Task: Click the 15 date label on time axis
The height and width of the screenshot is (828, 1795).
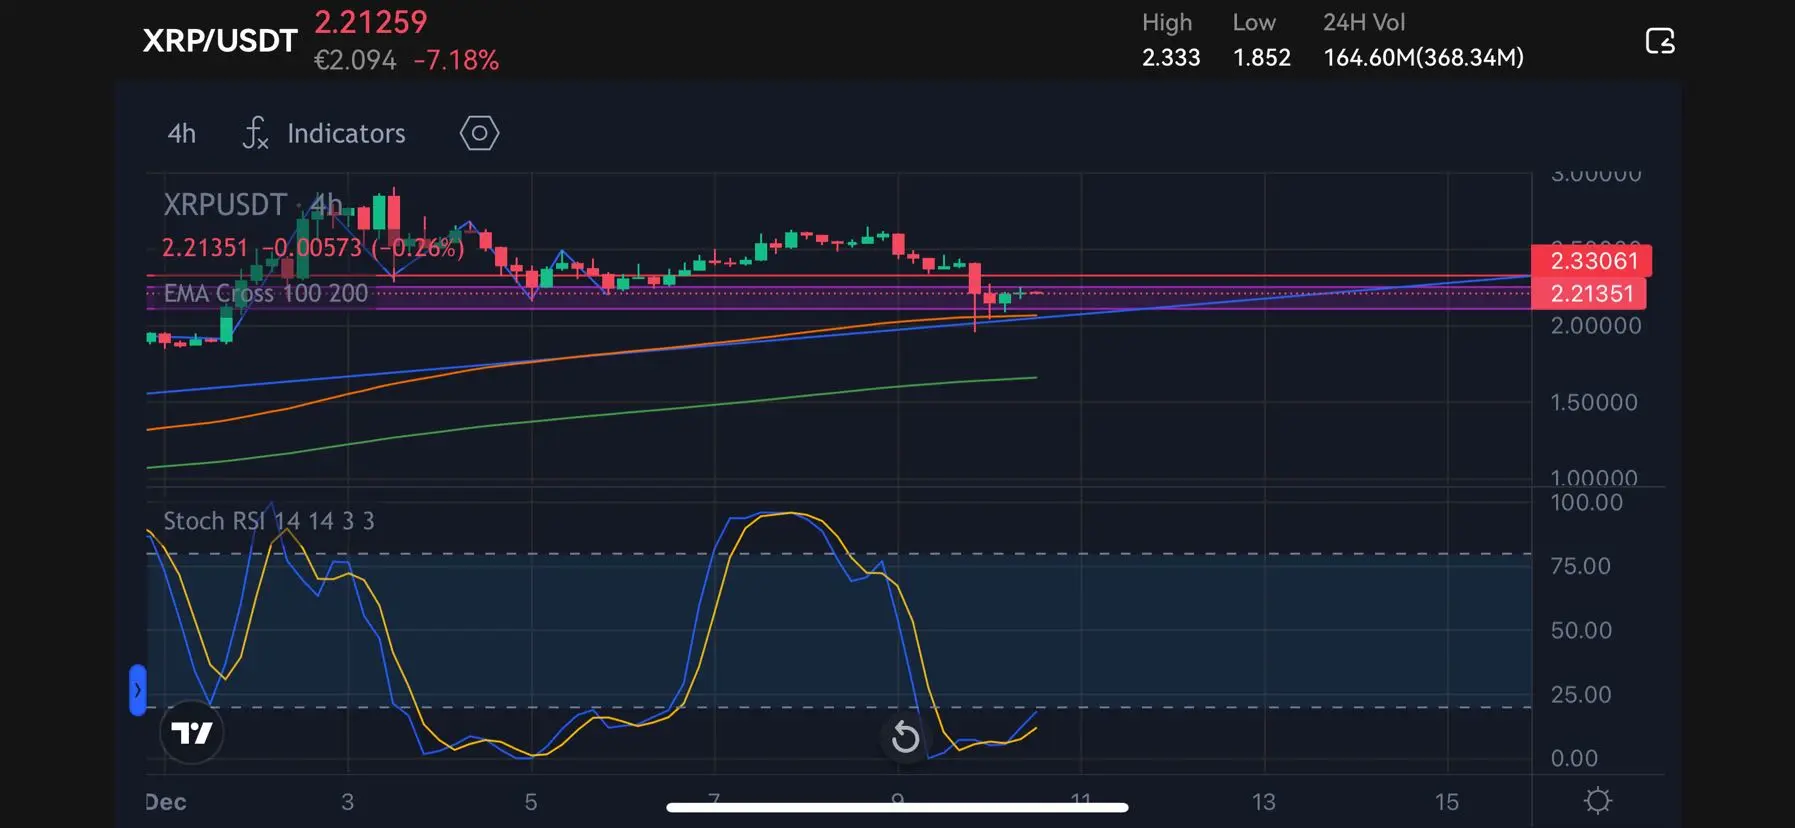Action: pos(1447,802)
